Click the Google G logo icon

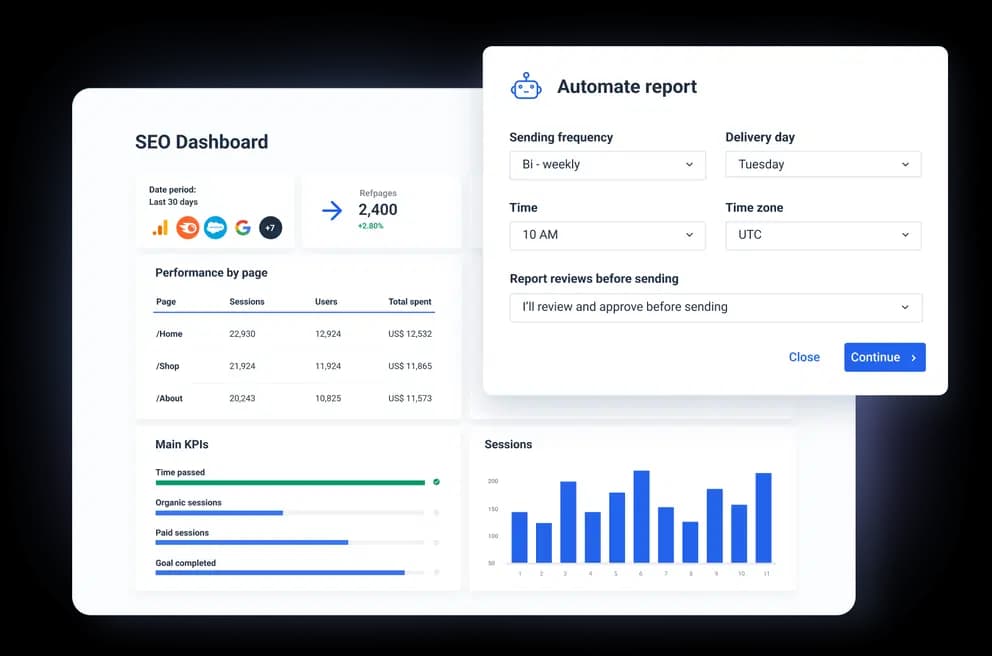(x=243, y=228)
